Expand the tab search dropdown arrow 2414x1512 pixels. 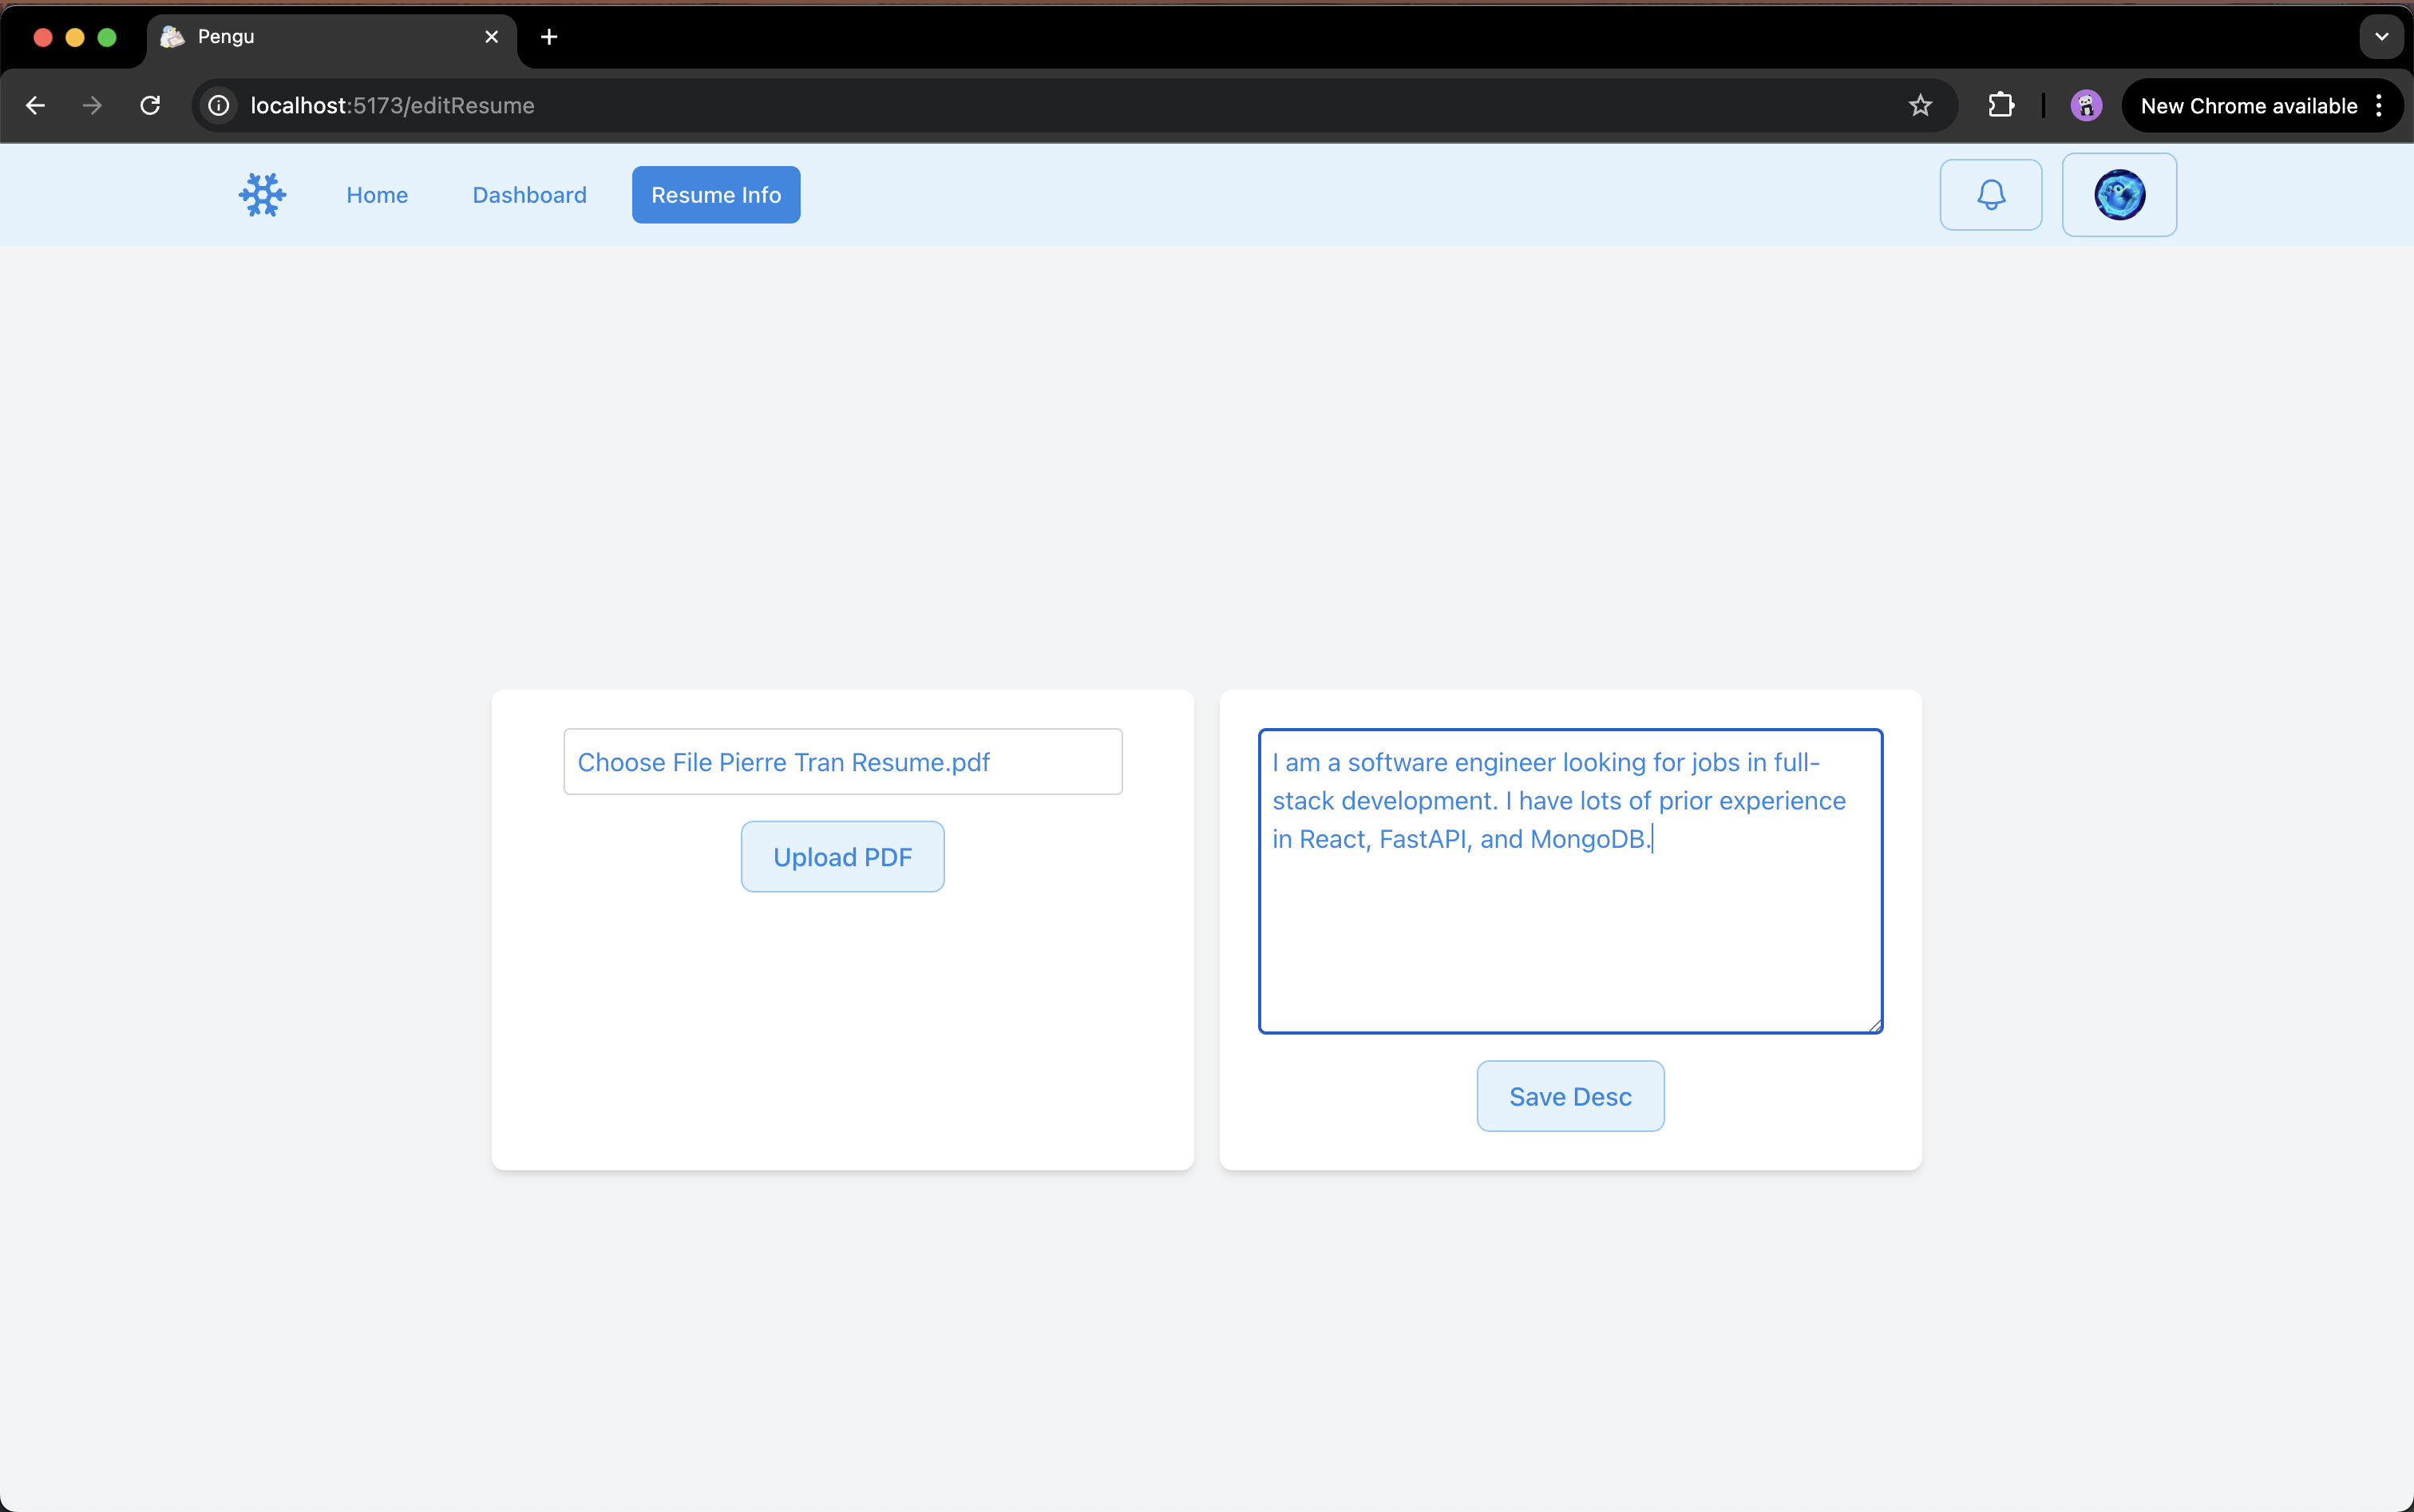coord(2381,37)
